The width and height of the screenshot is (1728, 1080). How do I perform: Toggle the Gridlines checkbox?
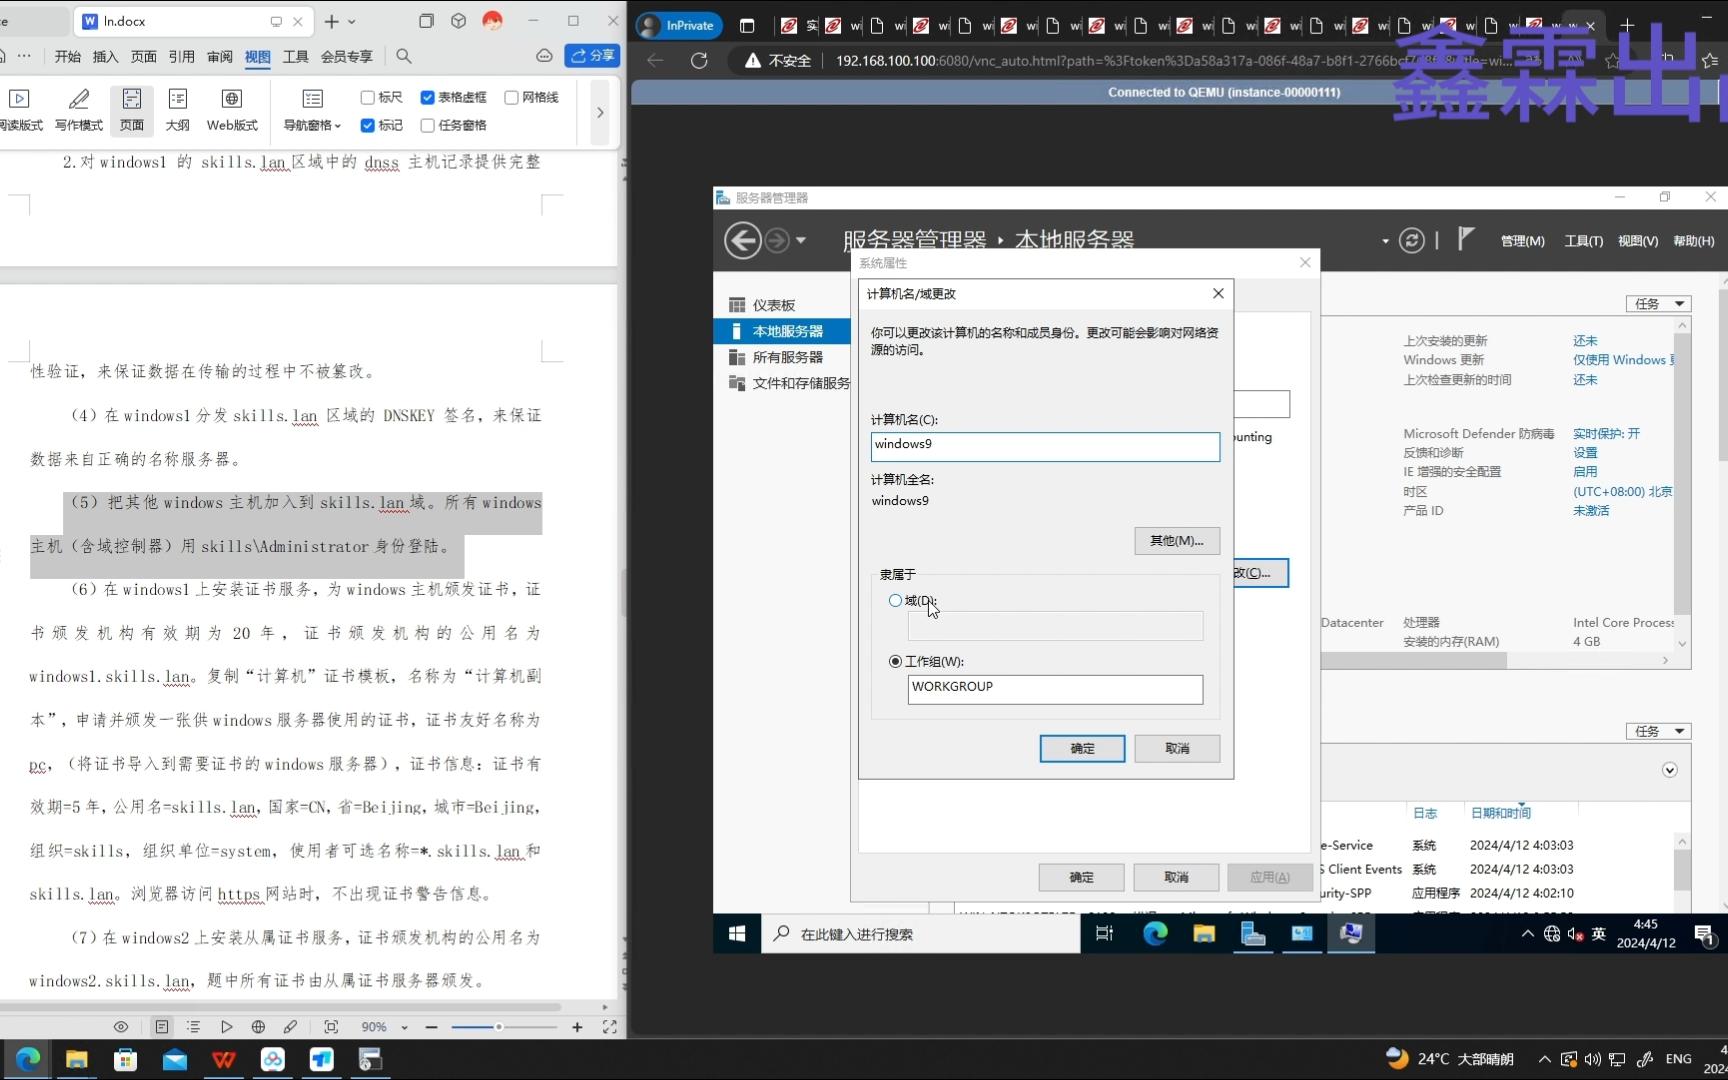(x=511, y=97)
